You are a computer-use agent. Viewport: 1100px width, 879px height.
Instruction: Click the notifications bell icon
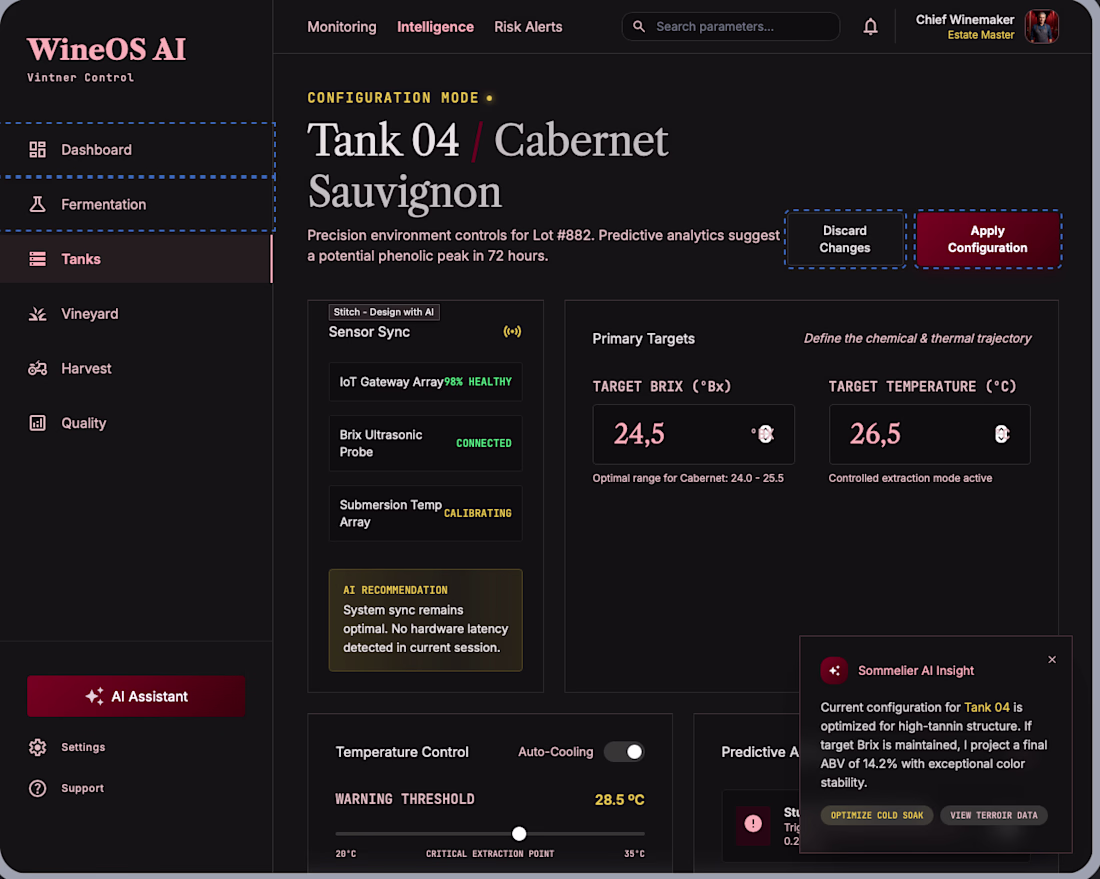click(870, 27)
